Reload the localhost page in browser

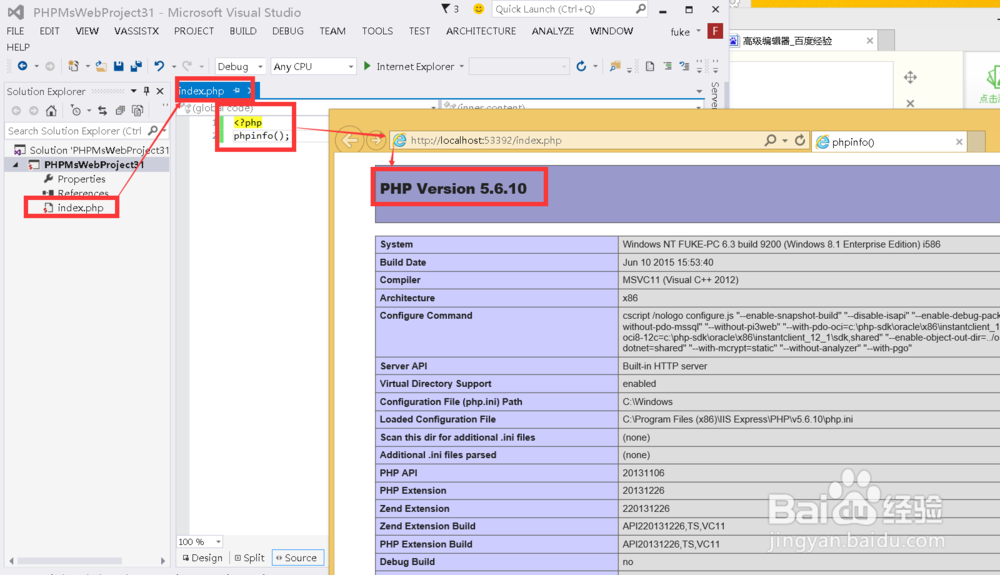click(x=800, y=140)
